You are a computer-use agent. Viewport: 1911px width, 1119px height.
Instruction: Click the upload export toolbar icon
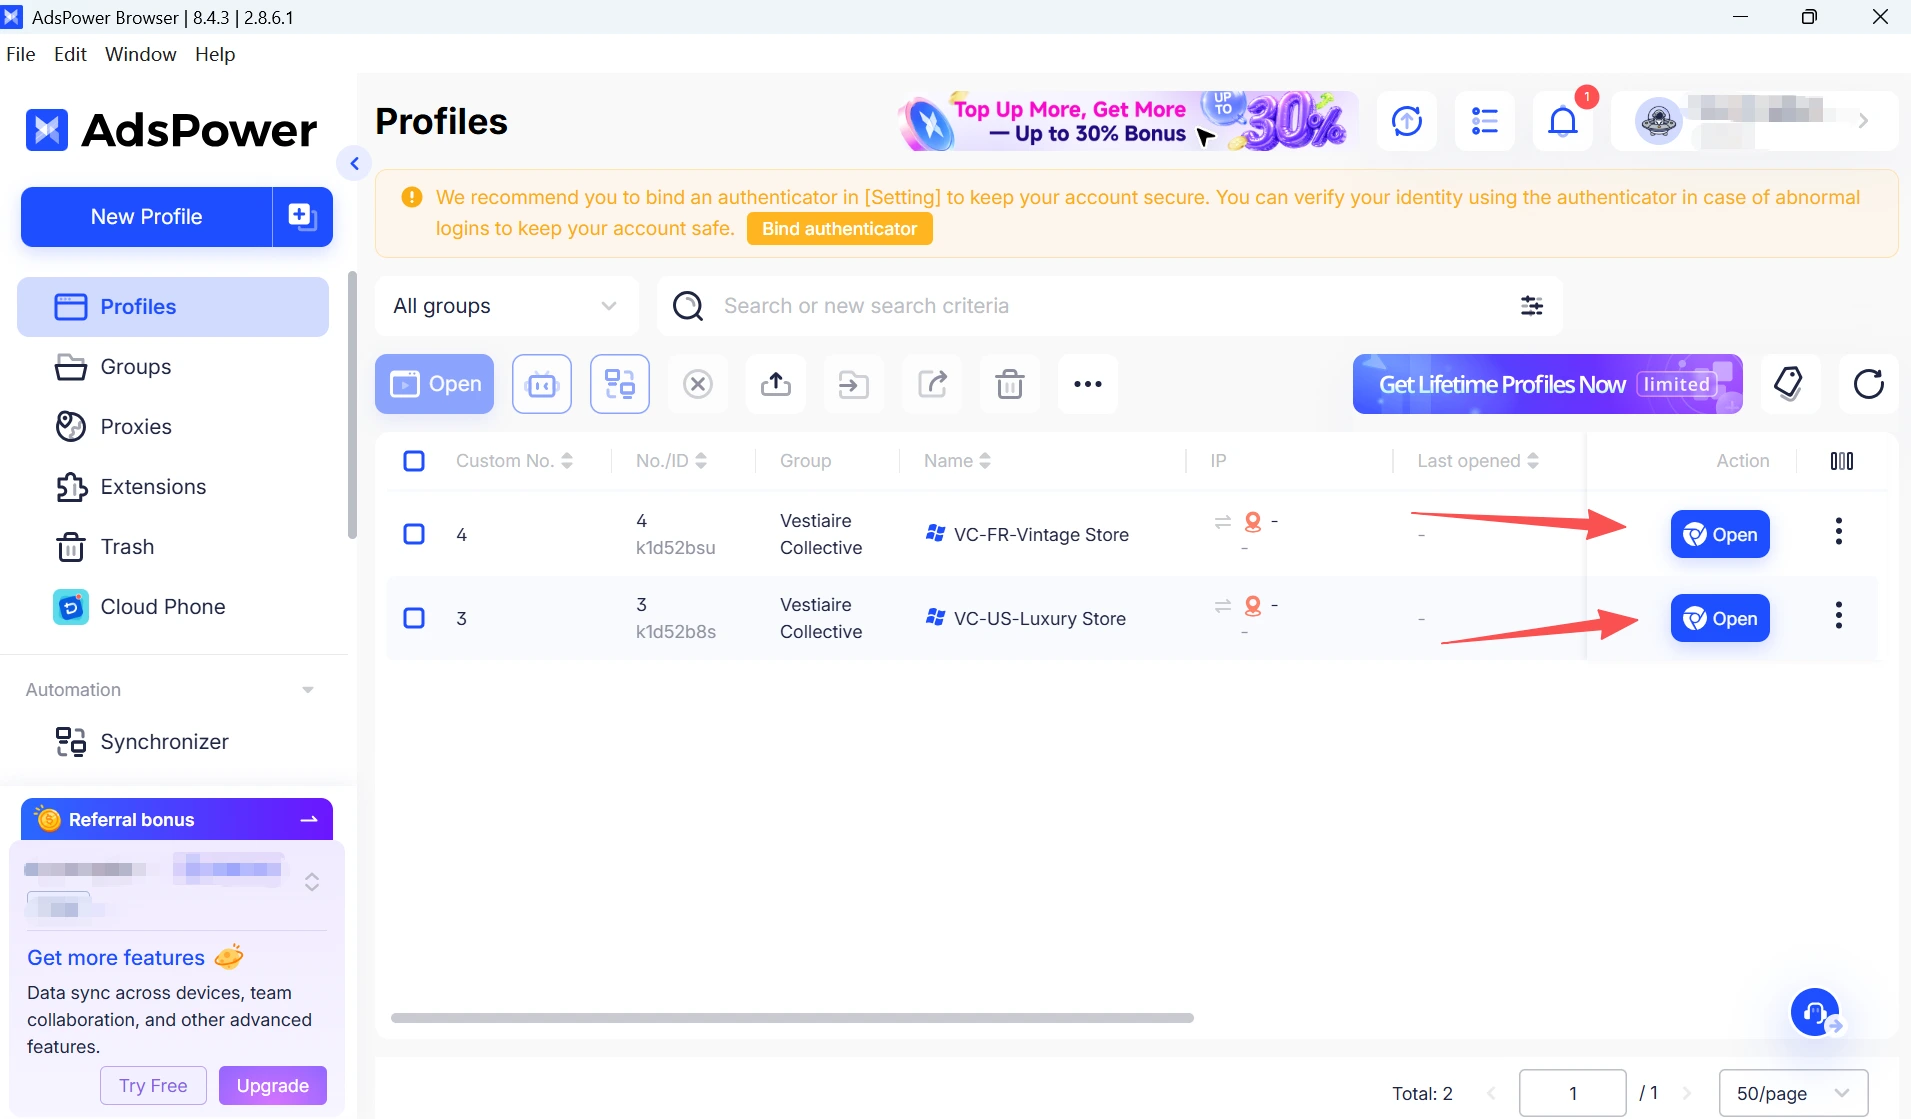pos(776,384)
